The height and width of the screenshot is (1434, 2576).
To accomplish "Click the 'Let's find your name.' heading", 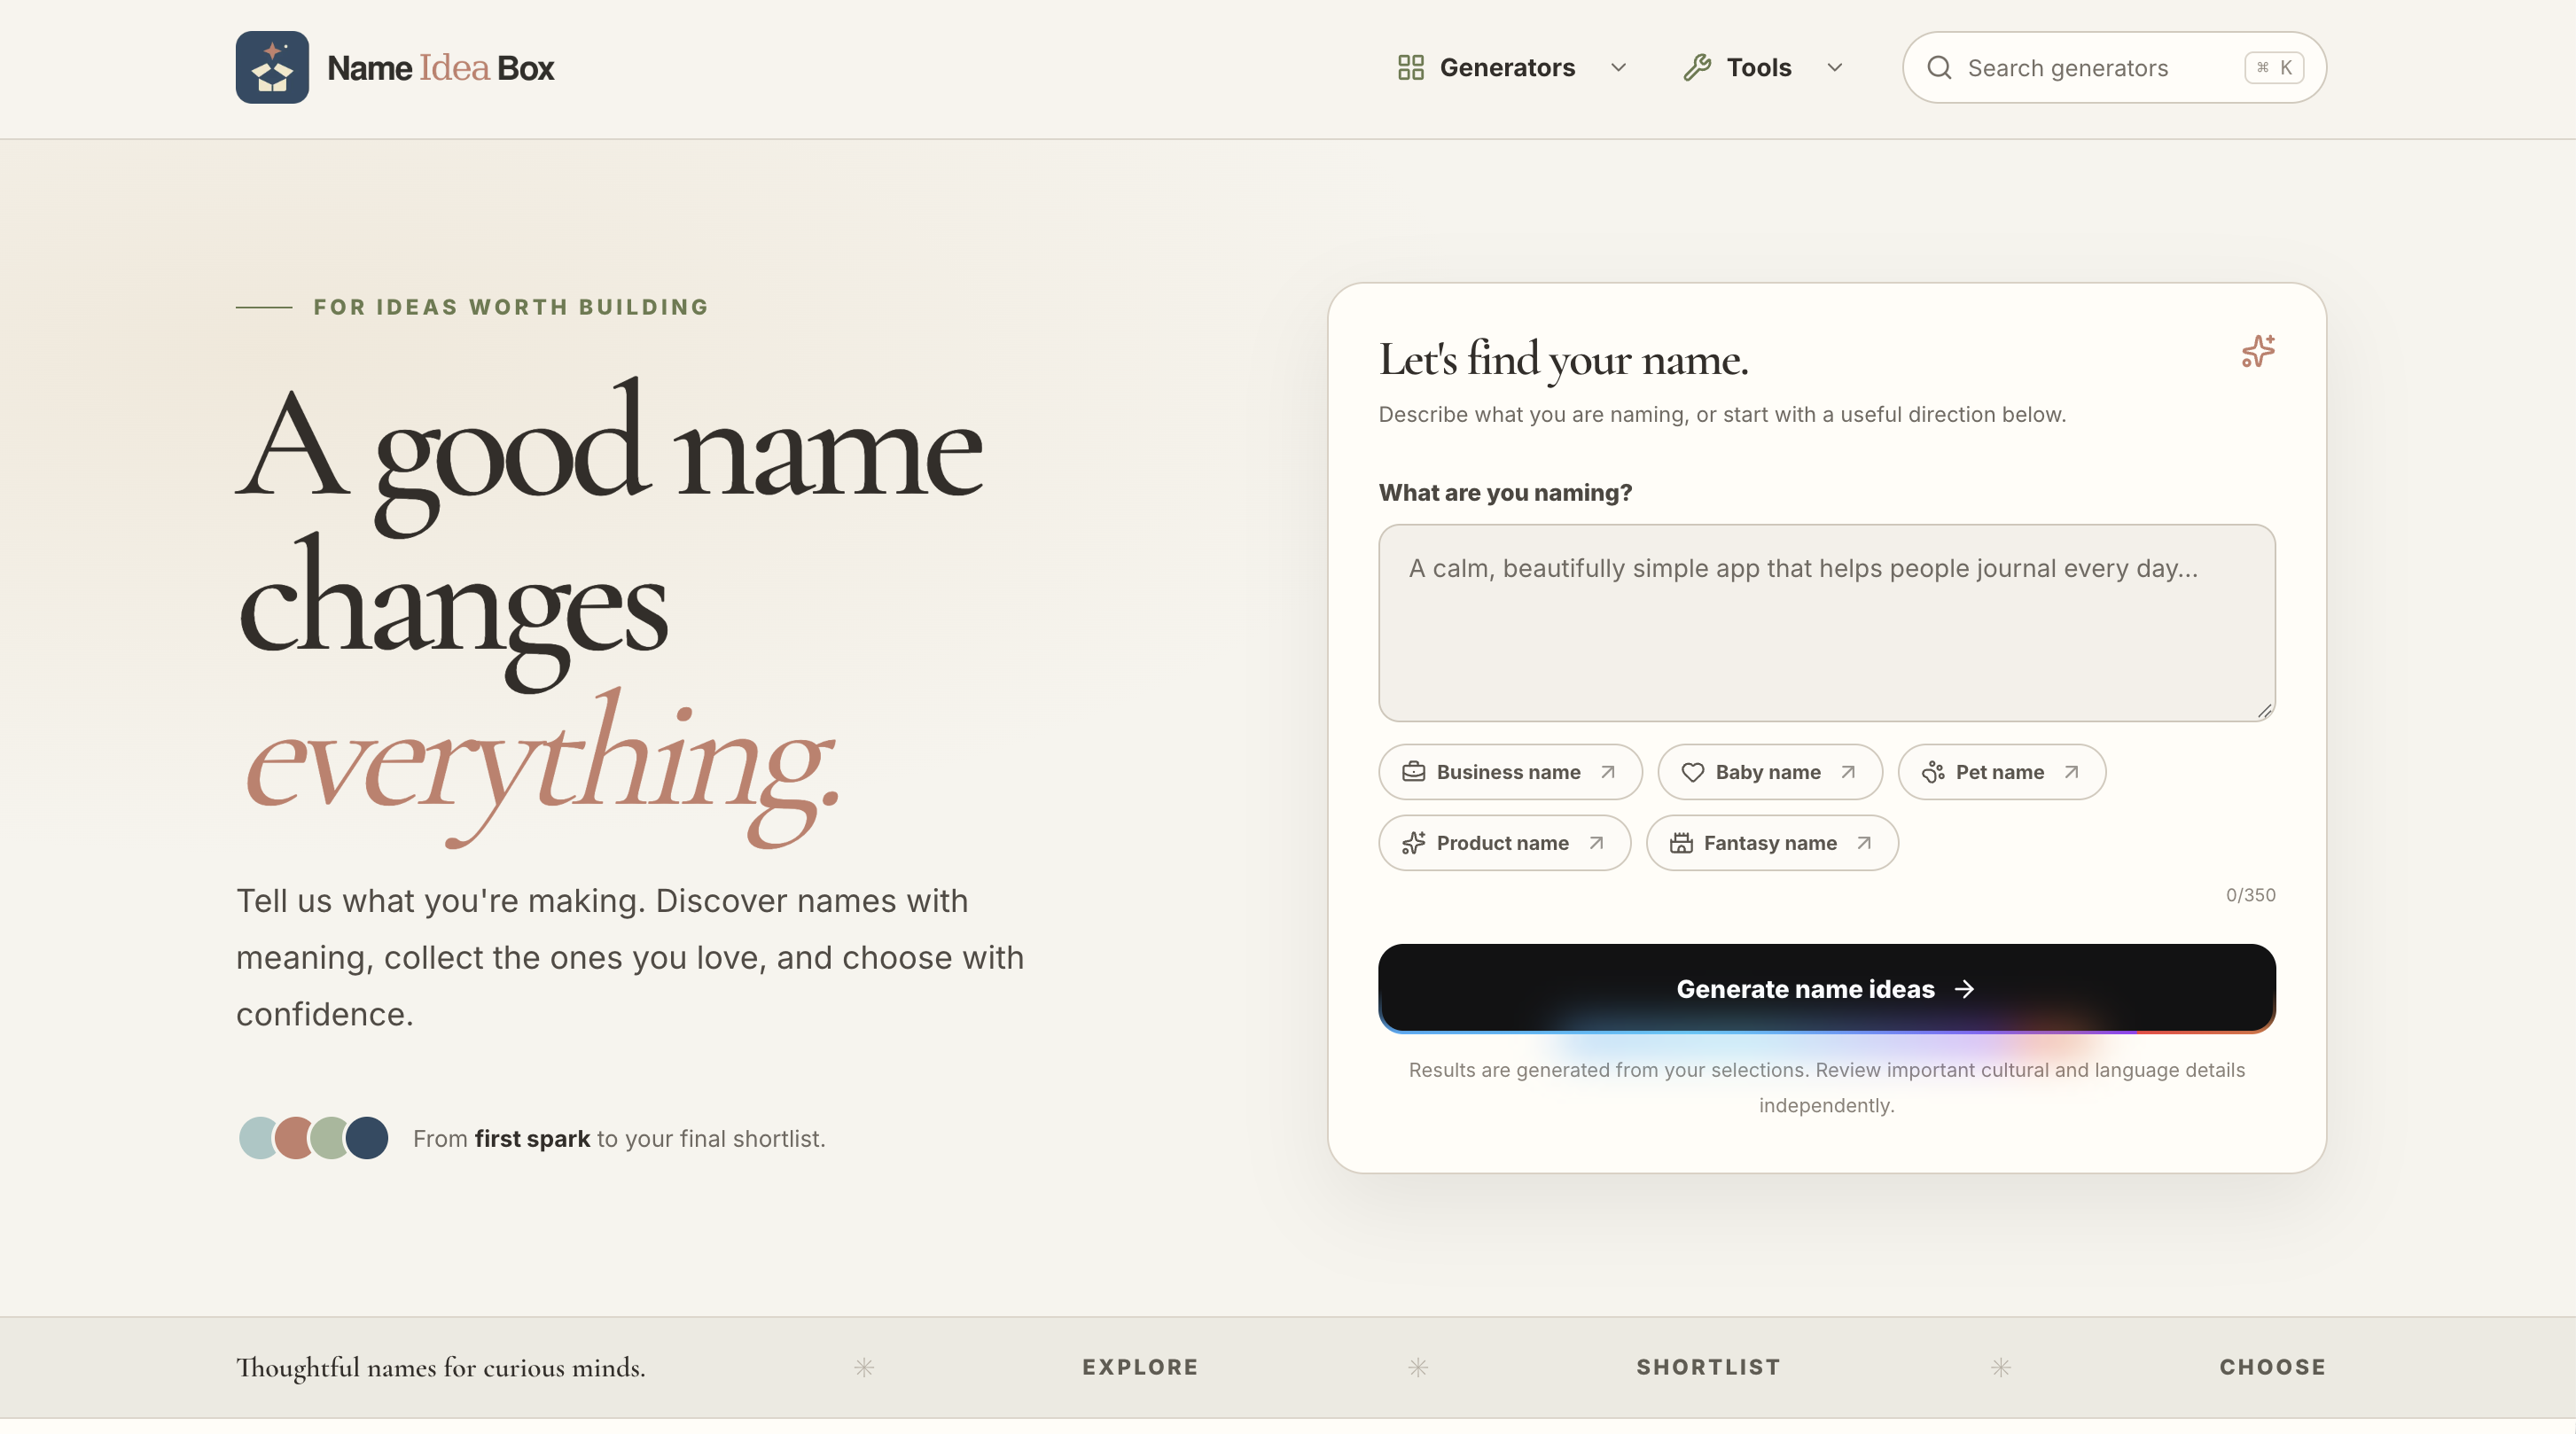I will click(x=1563, y=360).
